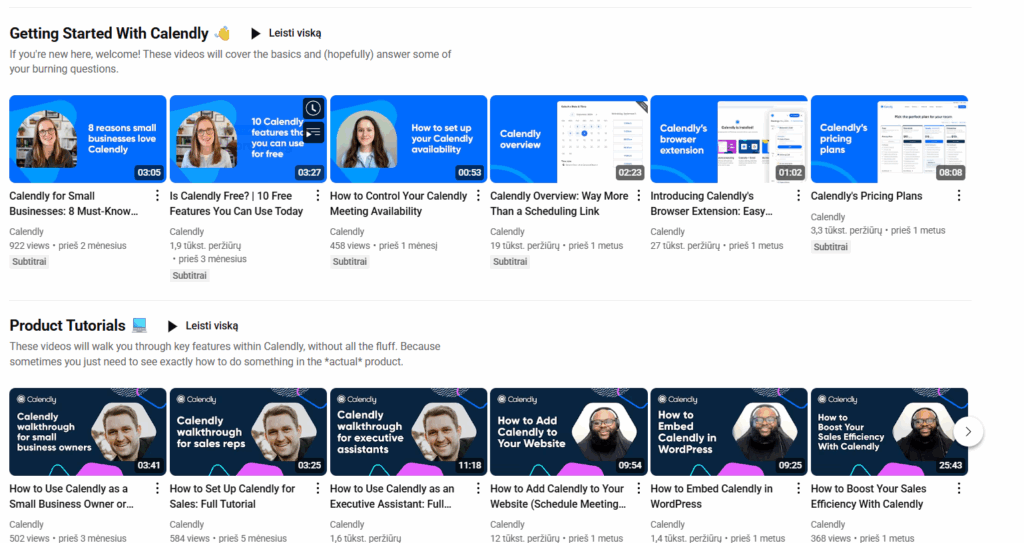Screen dimensions: 1024x543
Task: Open menu for Is Calendly Free video
Action: pos(317,195)
